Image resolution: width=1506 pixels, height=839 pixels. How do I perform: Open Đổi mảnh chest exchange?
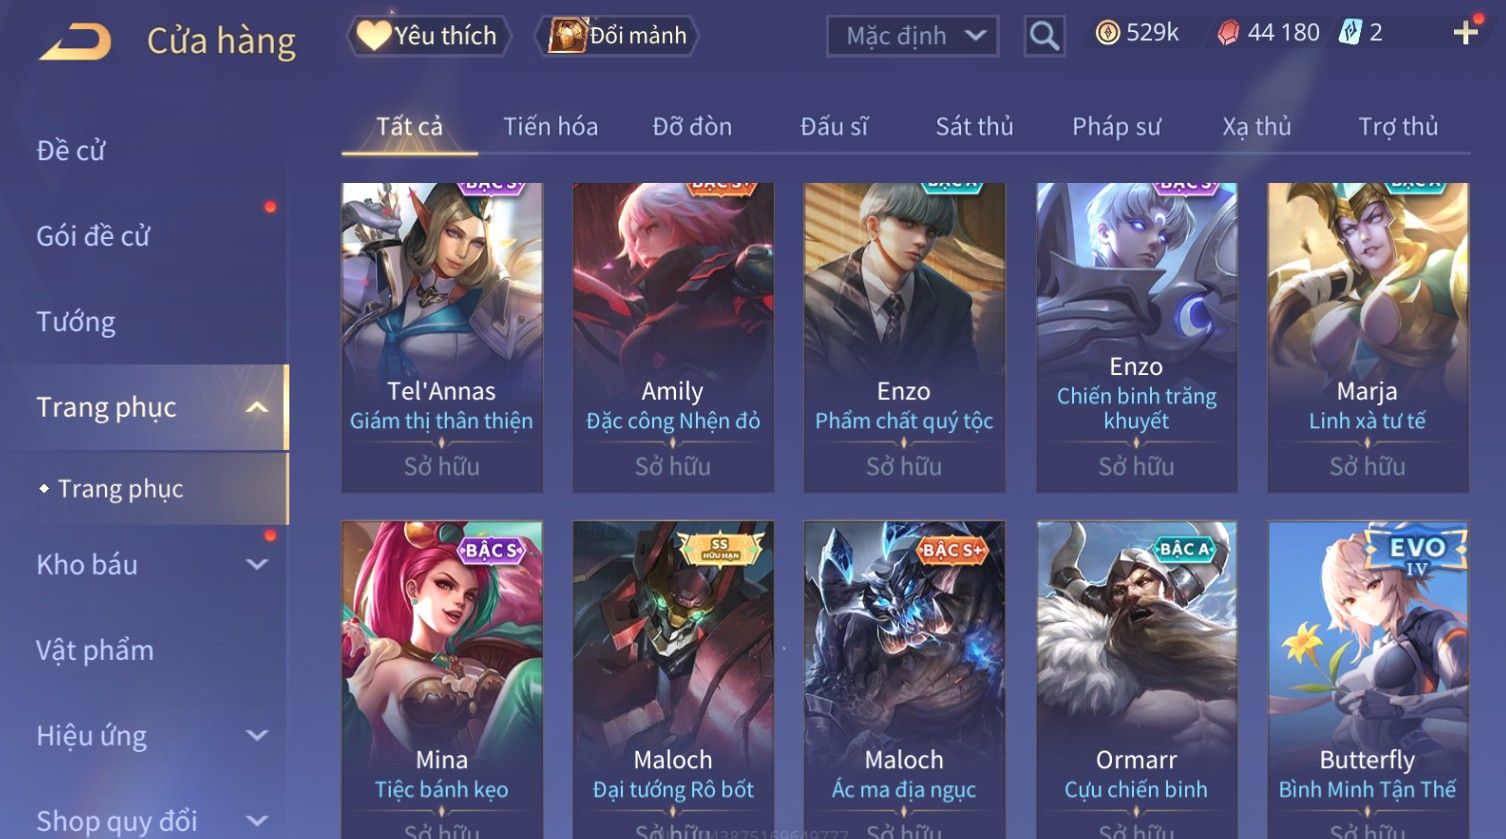619,36
